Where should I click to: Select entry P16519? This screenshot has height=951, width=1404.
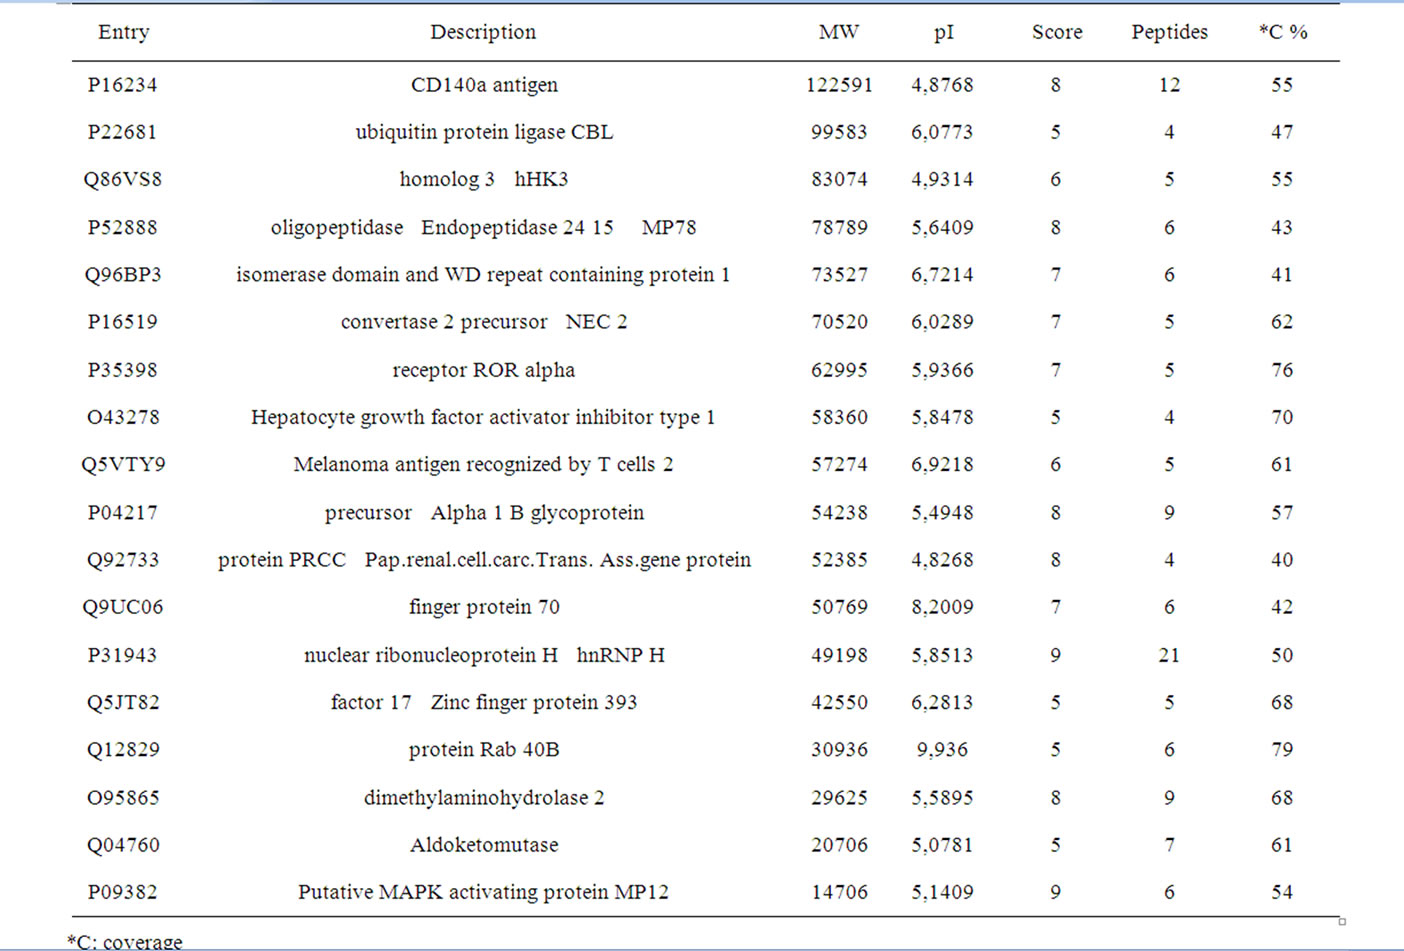pyautogui.click(x=122, y=322)
